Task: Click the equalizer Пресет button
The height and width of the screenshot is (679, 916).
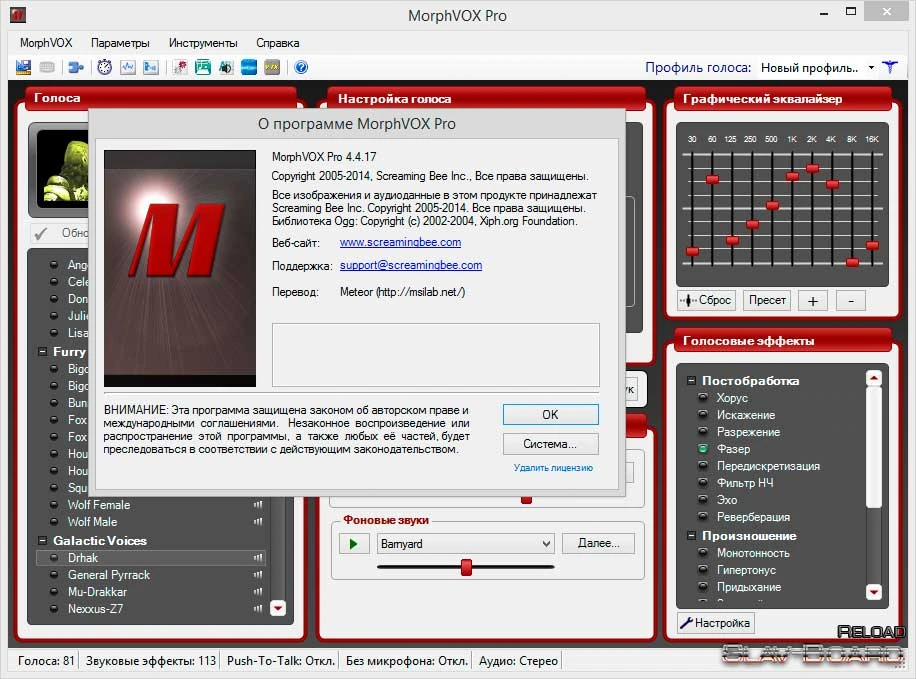Action: click(x=767, y=300)
